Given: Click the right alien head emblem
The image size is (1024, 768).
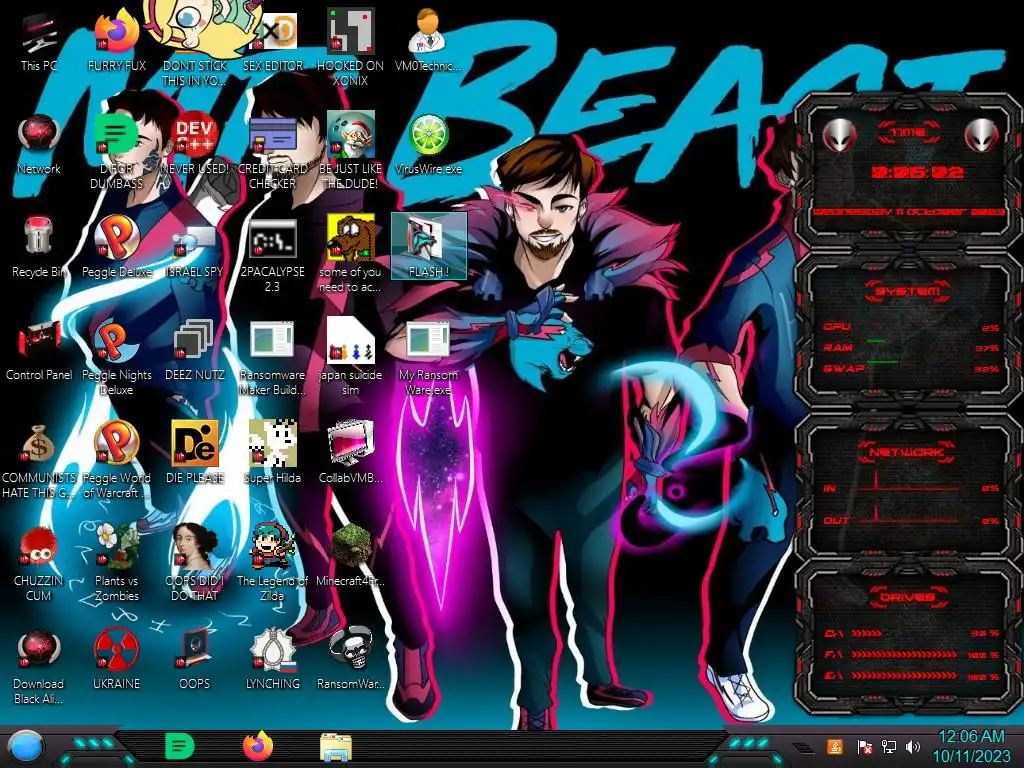Looking at the screenshot, I should [982, 136].
